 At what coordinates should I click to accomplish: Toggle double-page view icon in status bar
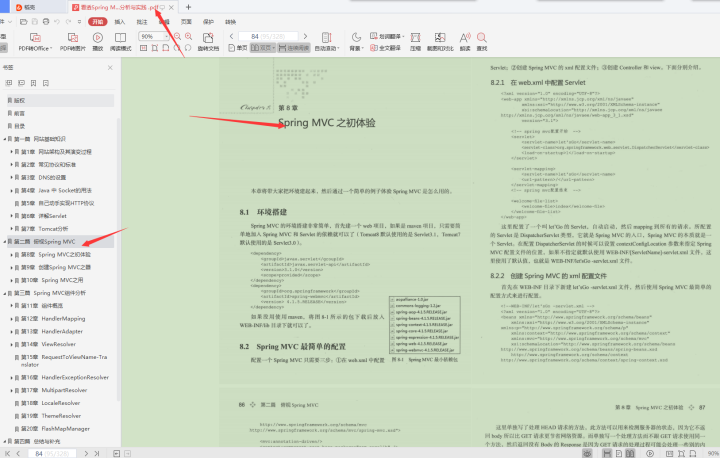630,453
